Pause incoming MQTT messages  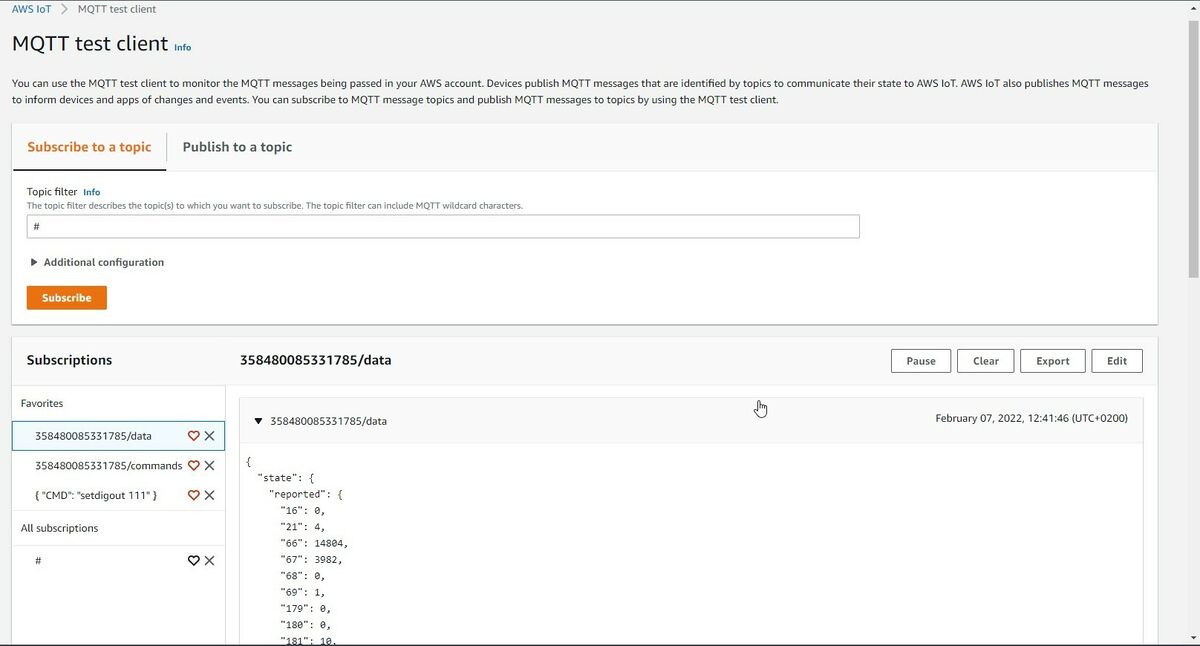click(x=920, y=360)
